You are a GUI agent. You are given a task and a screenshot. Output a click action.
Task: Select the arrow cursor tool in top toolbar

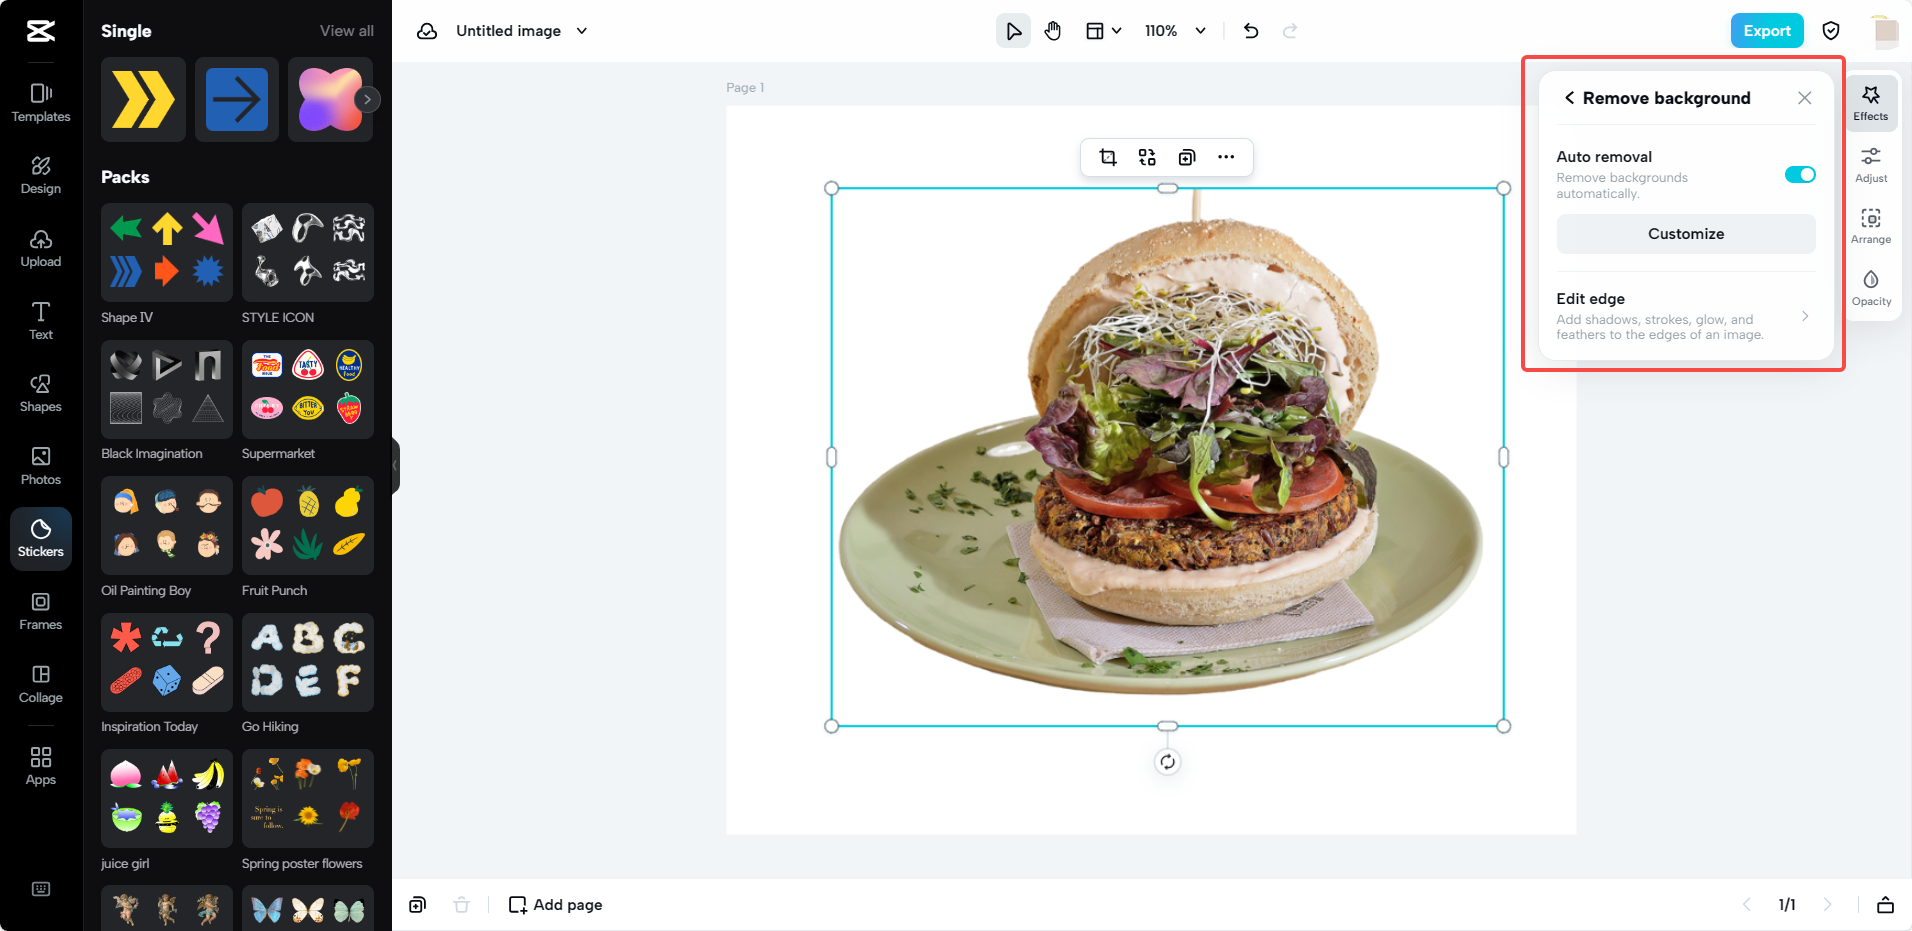[1012, 30]
